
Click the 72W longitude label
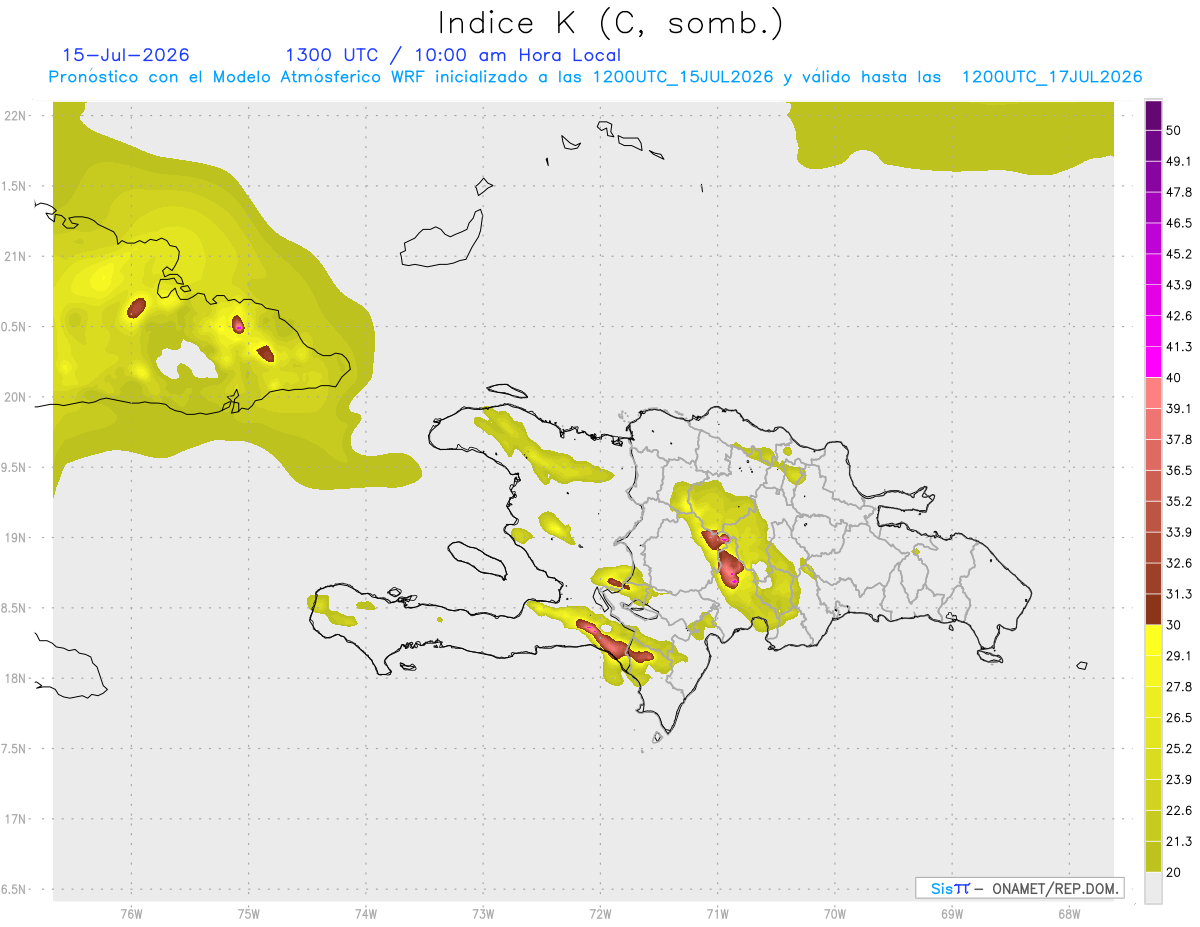[600, 914]
